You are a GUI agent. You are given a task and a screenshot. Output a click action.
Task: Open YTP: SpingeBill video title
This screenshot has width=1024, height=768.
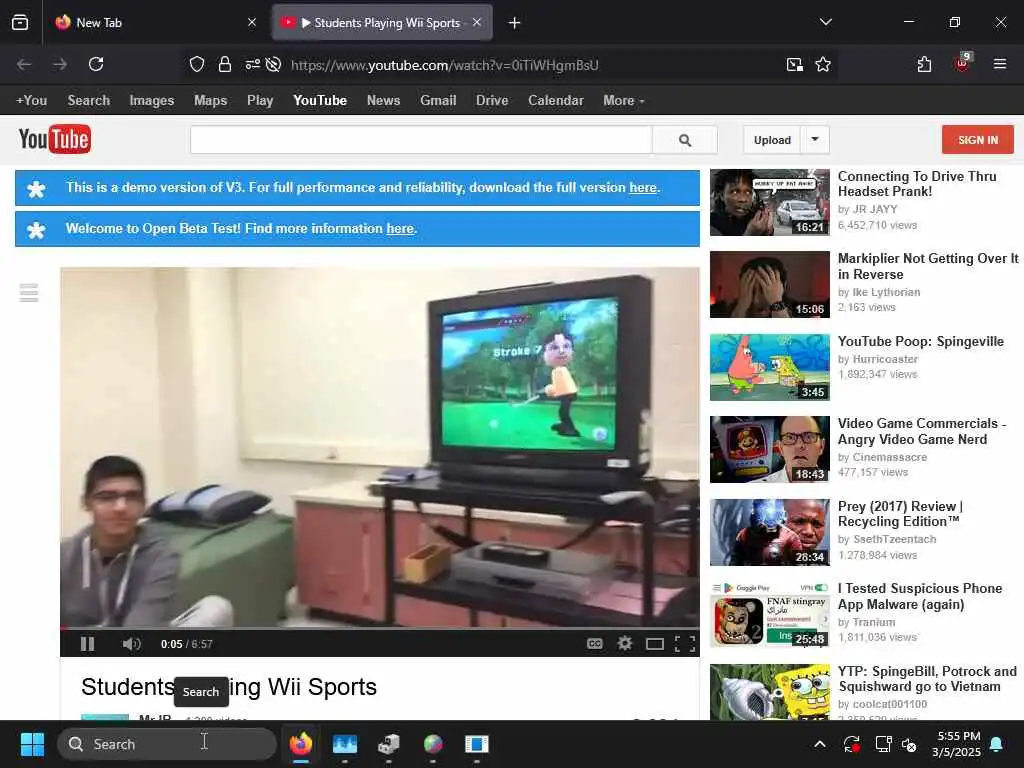coord(927,679)
